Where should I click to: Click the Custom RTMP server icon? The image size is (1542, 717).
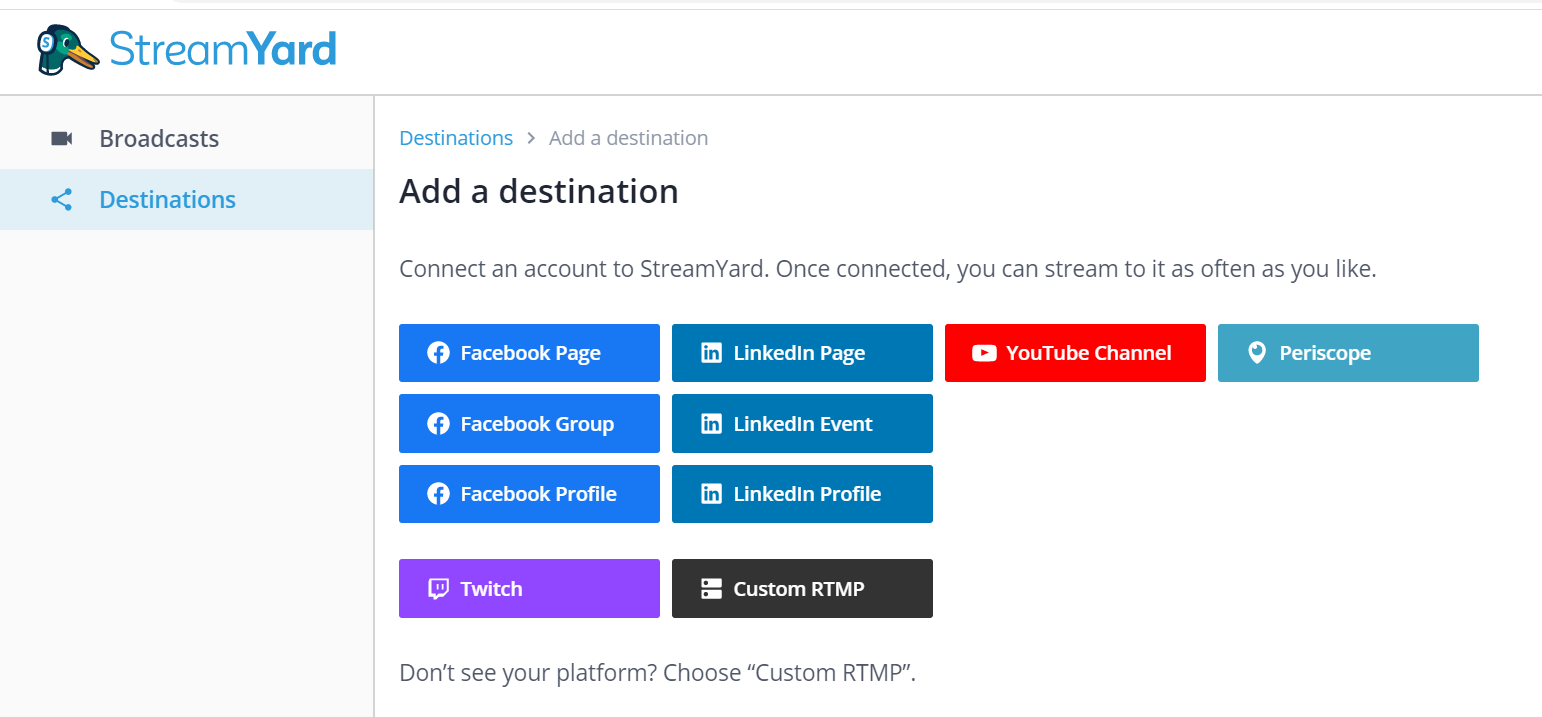click(x=711, y=588)
